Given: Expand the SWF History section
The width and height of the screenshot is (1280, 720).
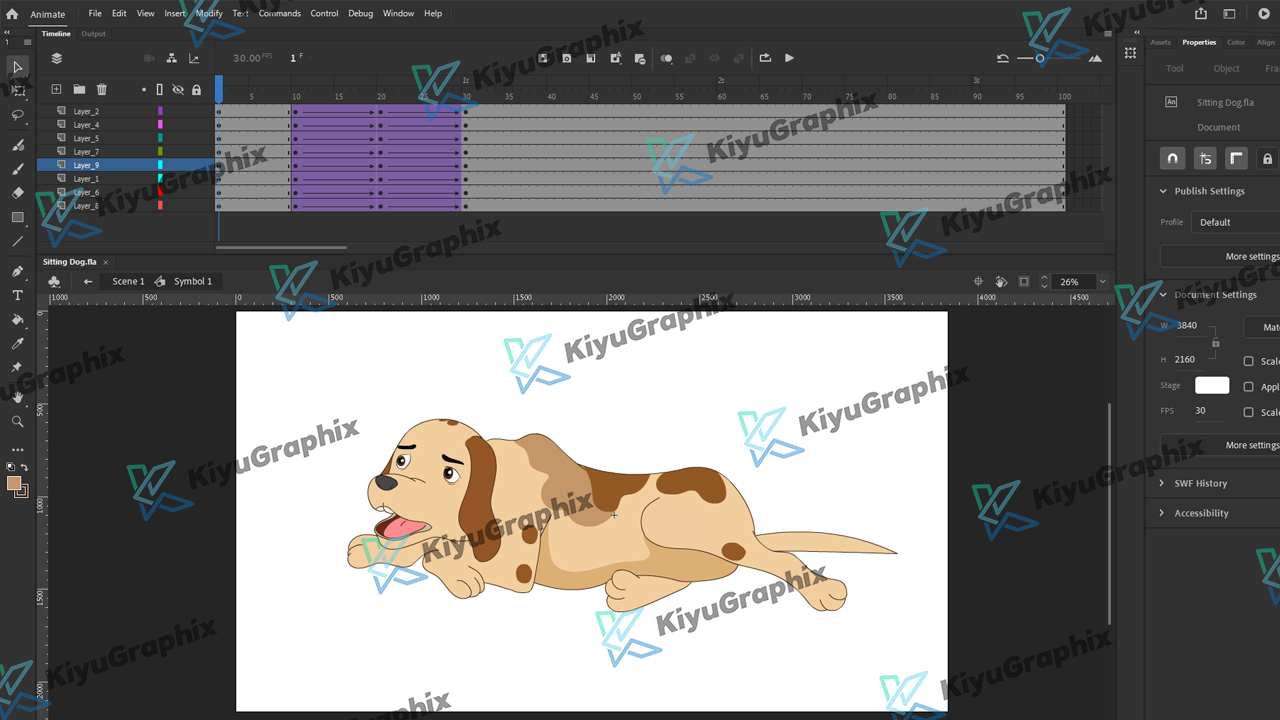Looking at the screenshot, I should 1162,483.
